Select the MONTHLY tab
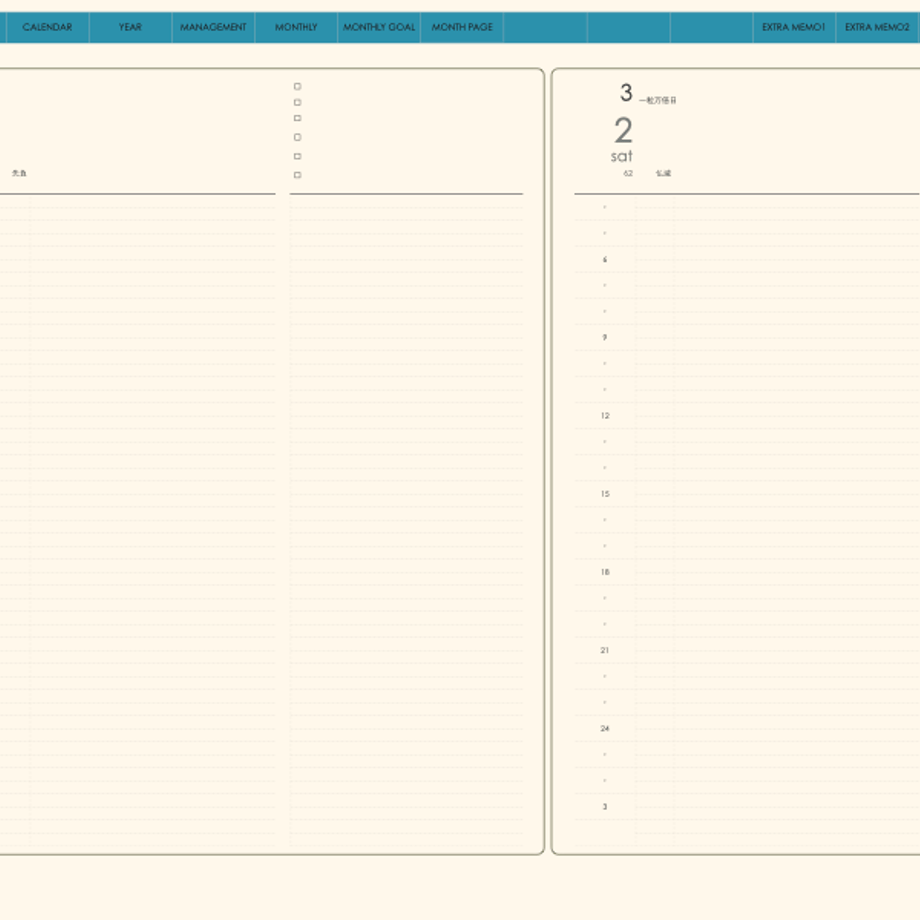 296,27
